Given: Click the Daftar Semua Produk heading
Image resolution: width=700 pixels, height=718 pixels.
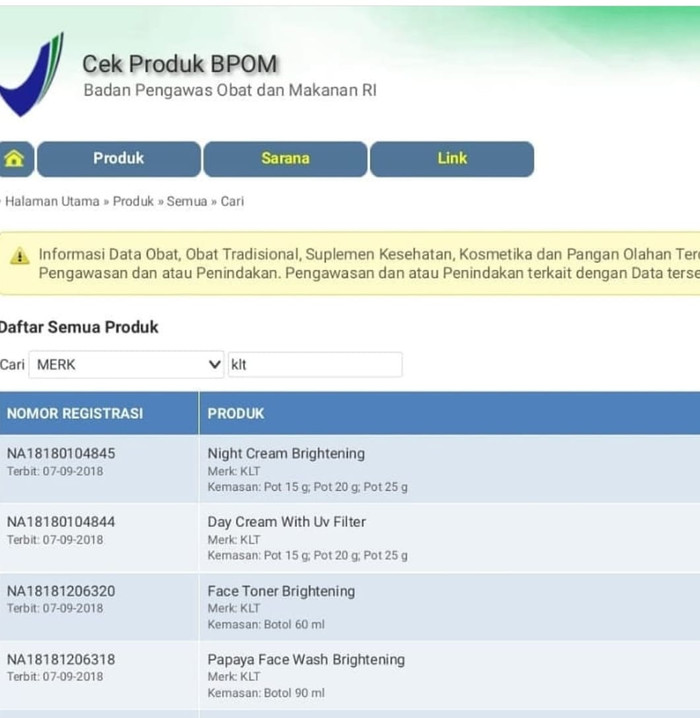Looking at the screenshot, I should pyautogui.click(x=79, y=327).
